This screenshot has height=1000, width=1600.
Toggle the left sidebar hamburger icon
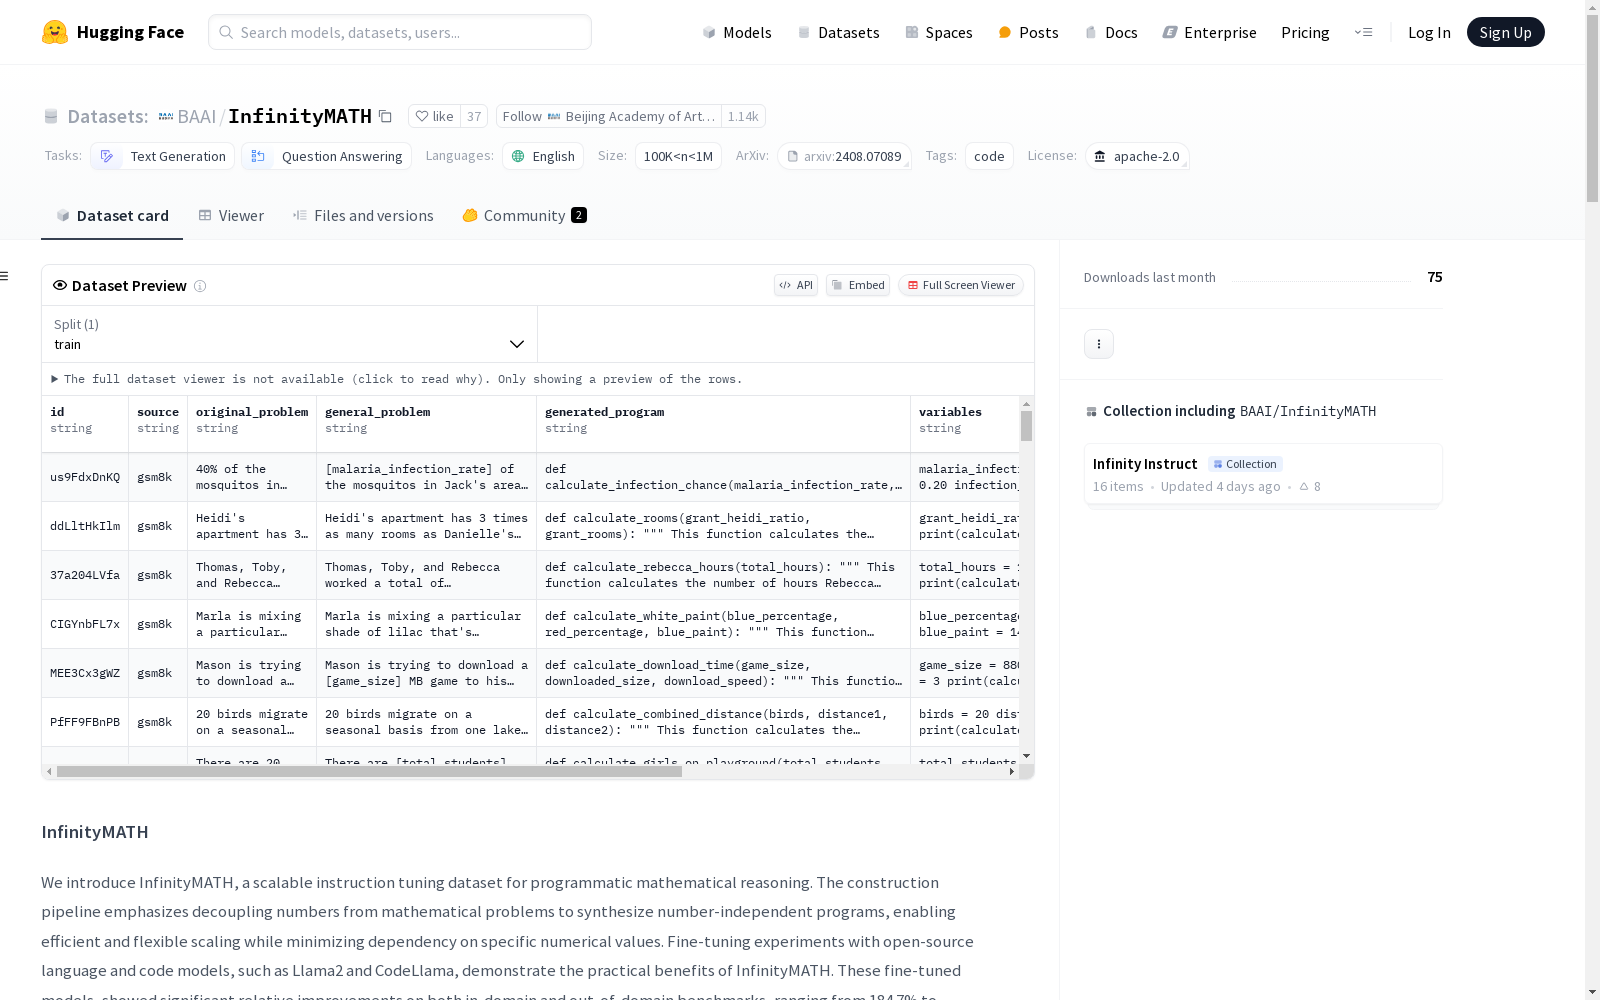[x=5, y=276]
